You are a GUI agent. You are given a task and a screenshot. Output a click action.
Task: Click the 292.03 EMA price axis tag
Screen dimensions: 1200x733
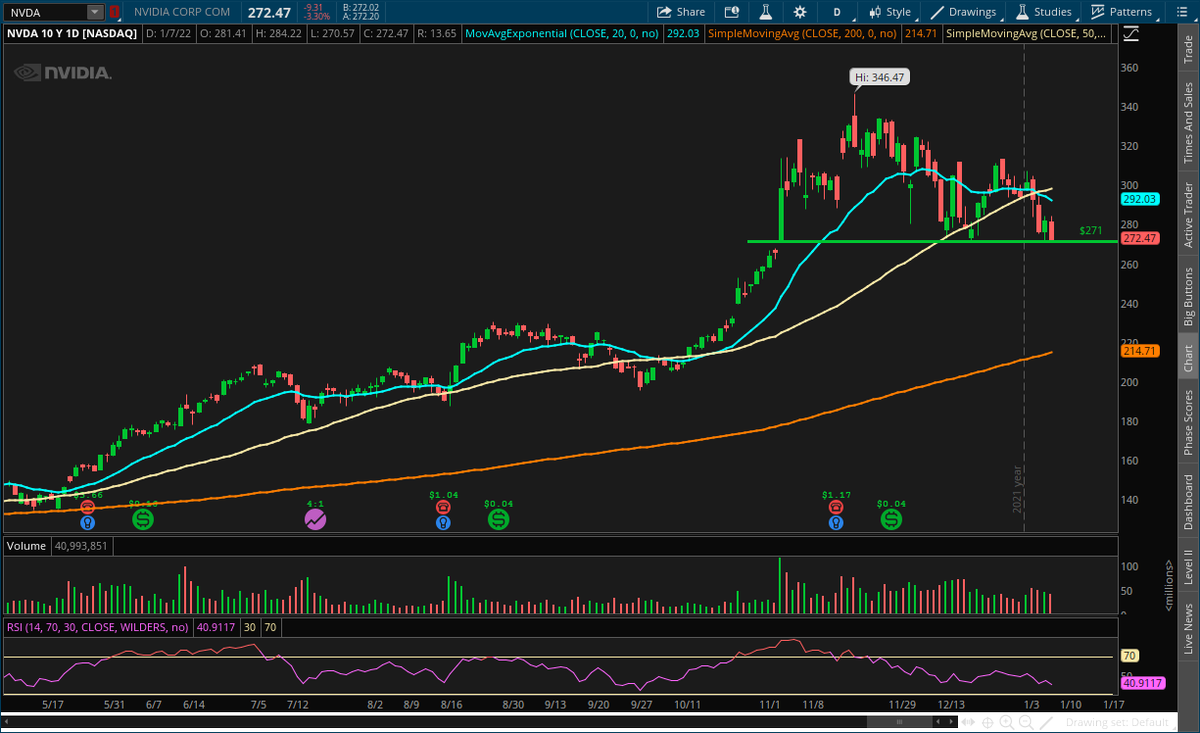[x=1138, y=199]
